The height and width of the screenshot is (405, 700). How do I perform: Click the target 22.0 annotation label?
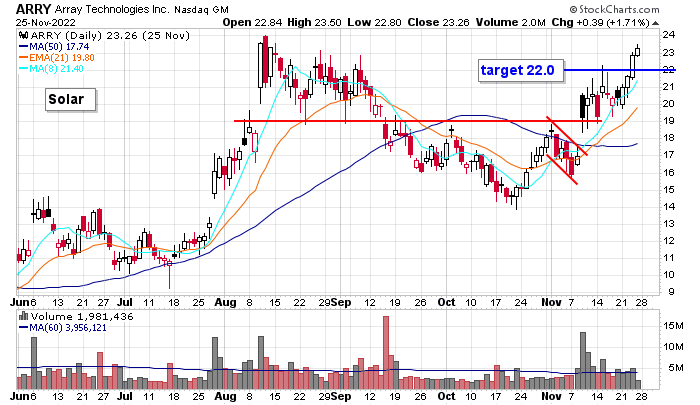pyautogui.click(x=521, y=71)
